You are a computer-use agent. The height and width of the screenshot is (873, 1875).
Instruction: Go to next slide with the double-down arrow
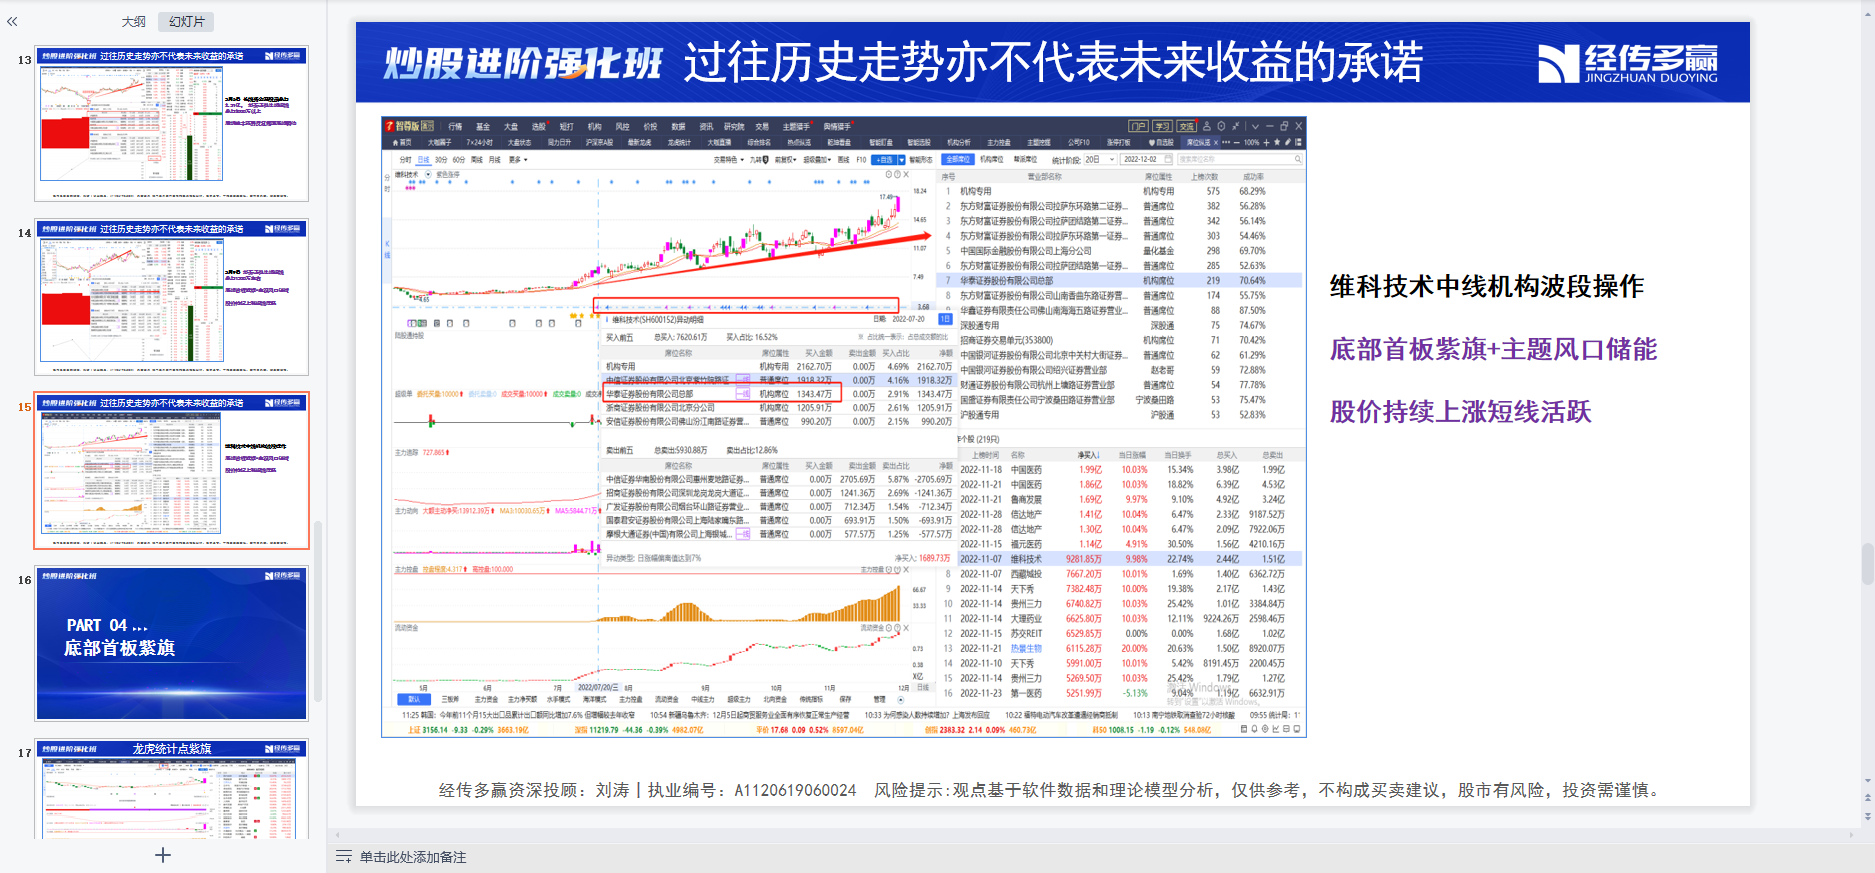(x=1867, y=816)
